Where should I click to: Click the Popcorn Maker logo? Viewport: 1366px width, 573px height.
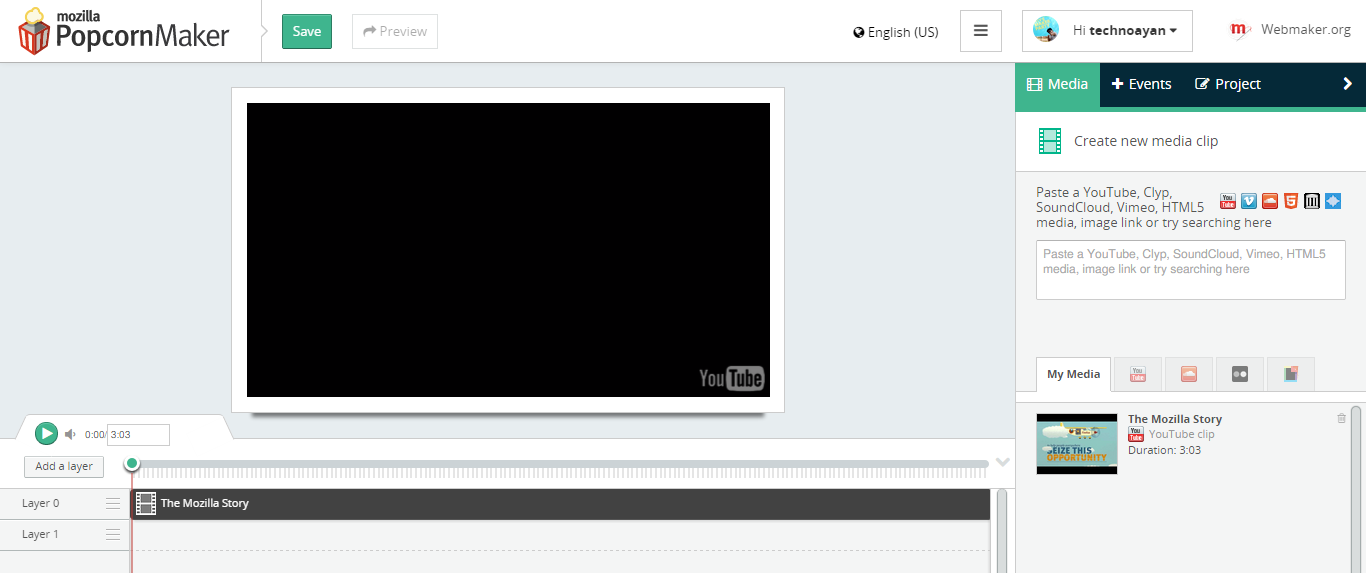click(x=124, y=31)
